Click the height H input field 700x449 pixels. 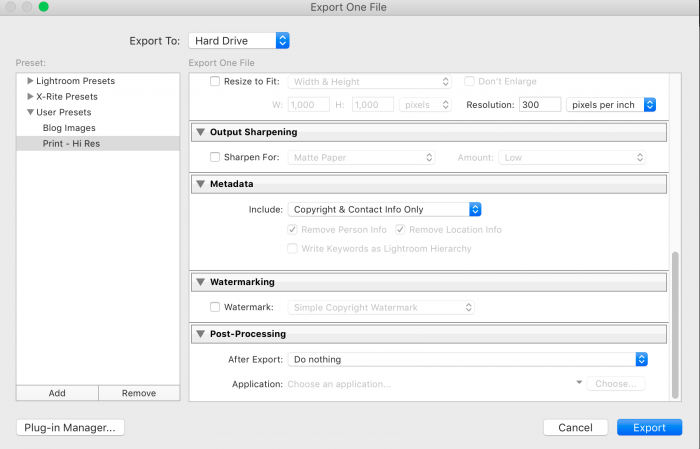373,105
